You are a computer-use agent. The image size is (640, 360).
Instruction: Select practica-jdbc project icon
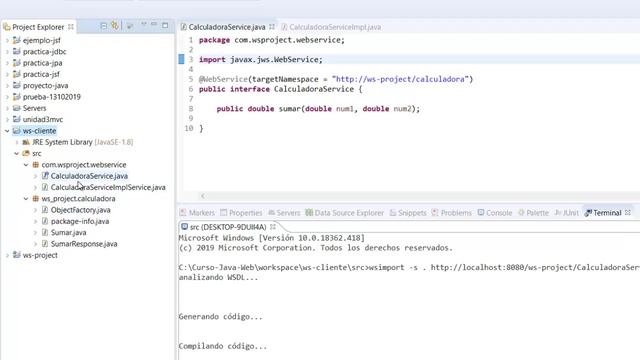[x=16, y=51]
